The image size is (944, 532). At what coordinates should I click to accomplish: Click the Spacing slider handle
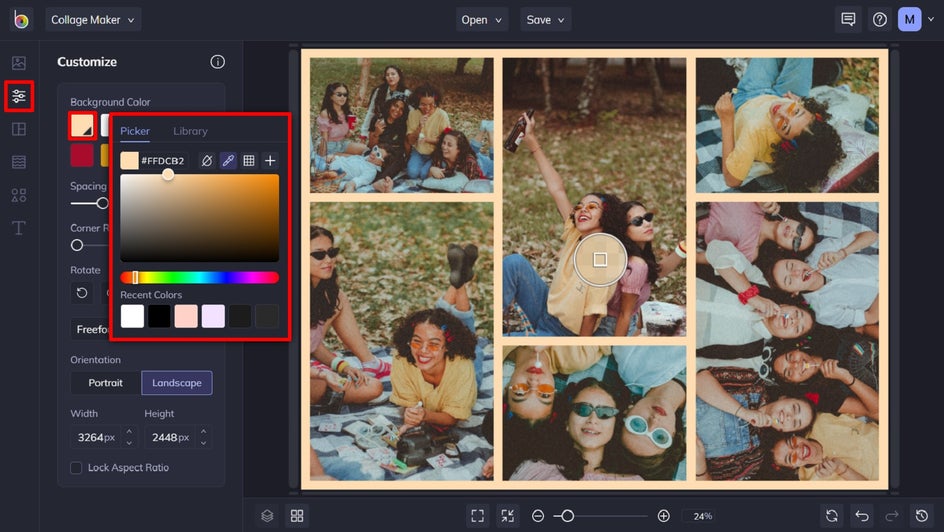pos(103,203)
